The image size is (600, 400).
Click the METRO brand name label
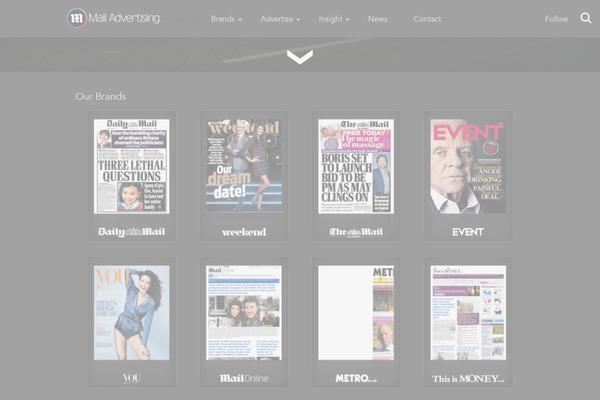(x=356, y=378)
